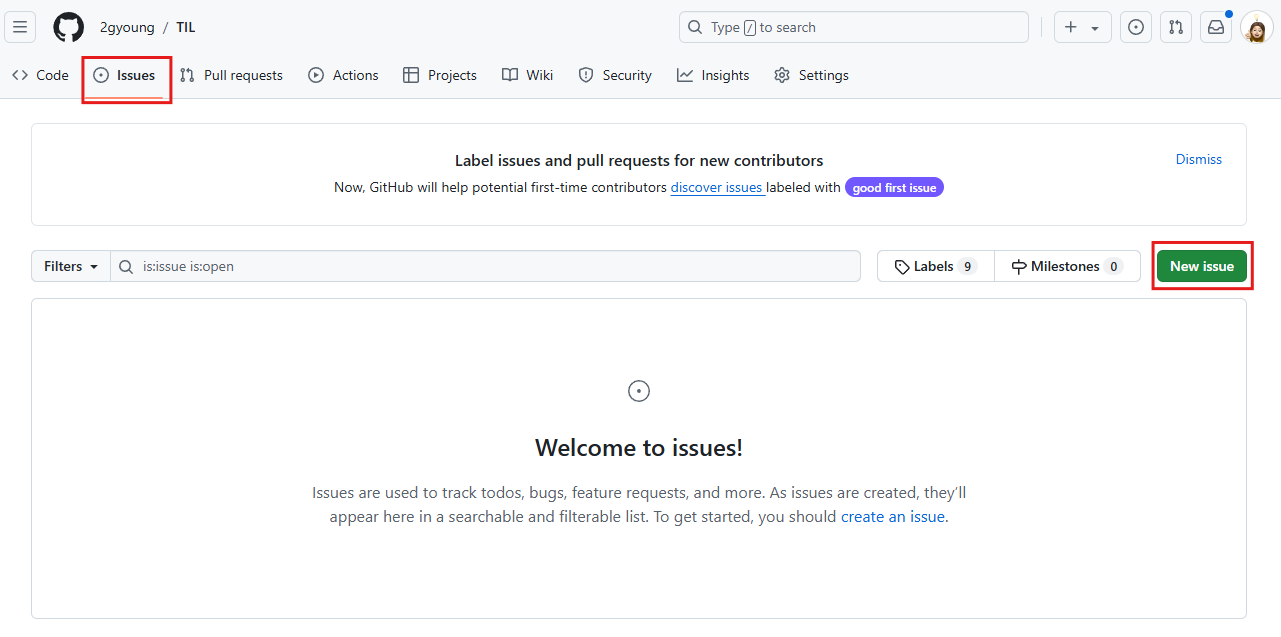Select the Issues tab
The image size is (1281, 637).
pos(125,75)
